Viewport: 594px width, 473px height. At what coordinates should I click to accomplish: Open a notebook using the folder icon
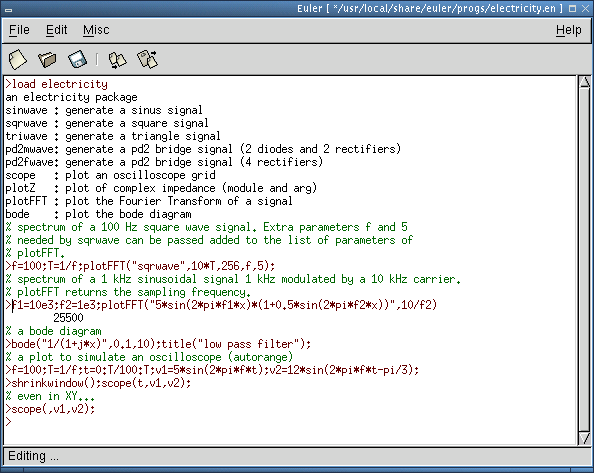(47, 59)
